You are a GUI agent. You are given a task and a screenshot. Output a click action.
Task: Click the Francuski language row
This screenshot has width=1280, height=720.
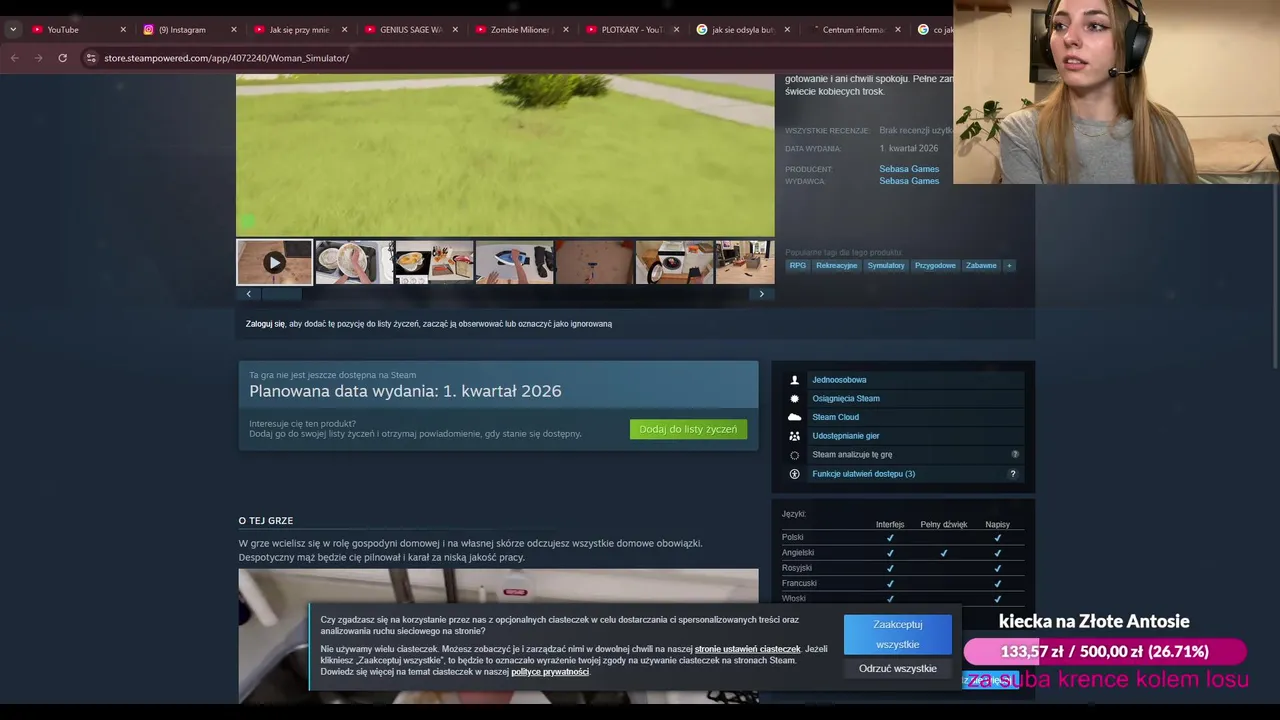click(x=903, y=583)
